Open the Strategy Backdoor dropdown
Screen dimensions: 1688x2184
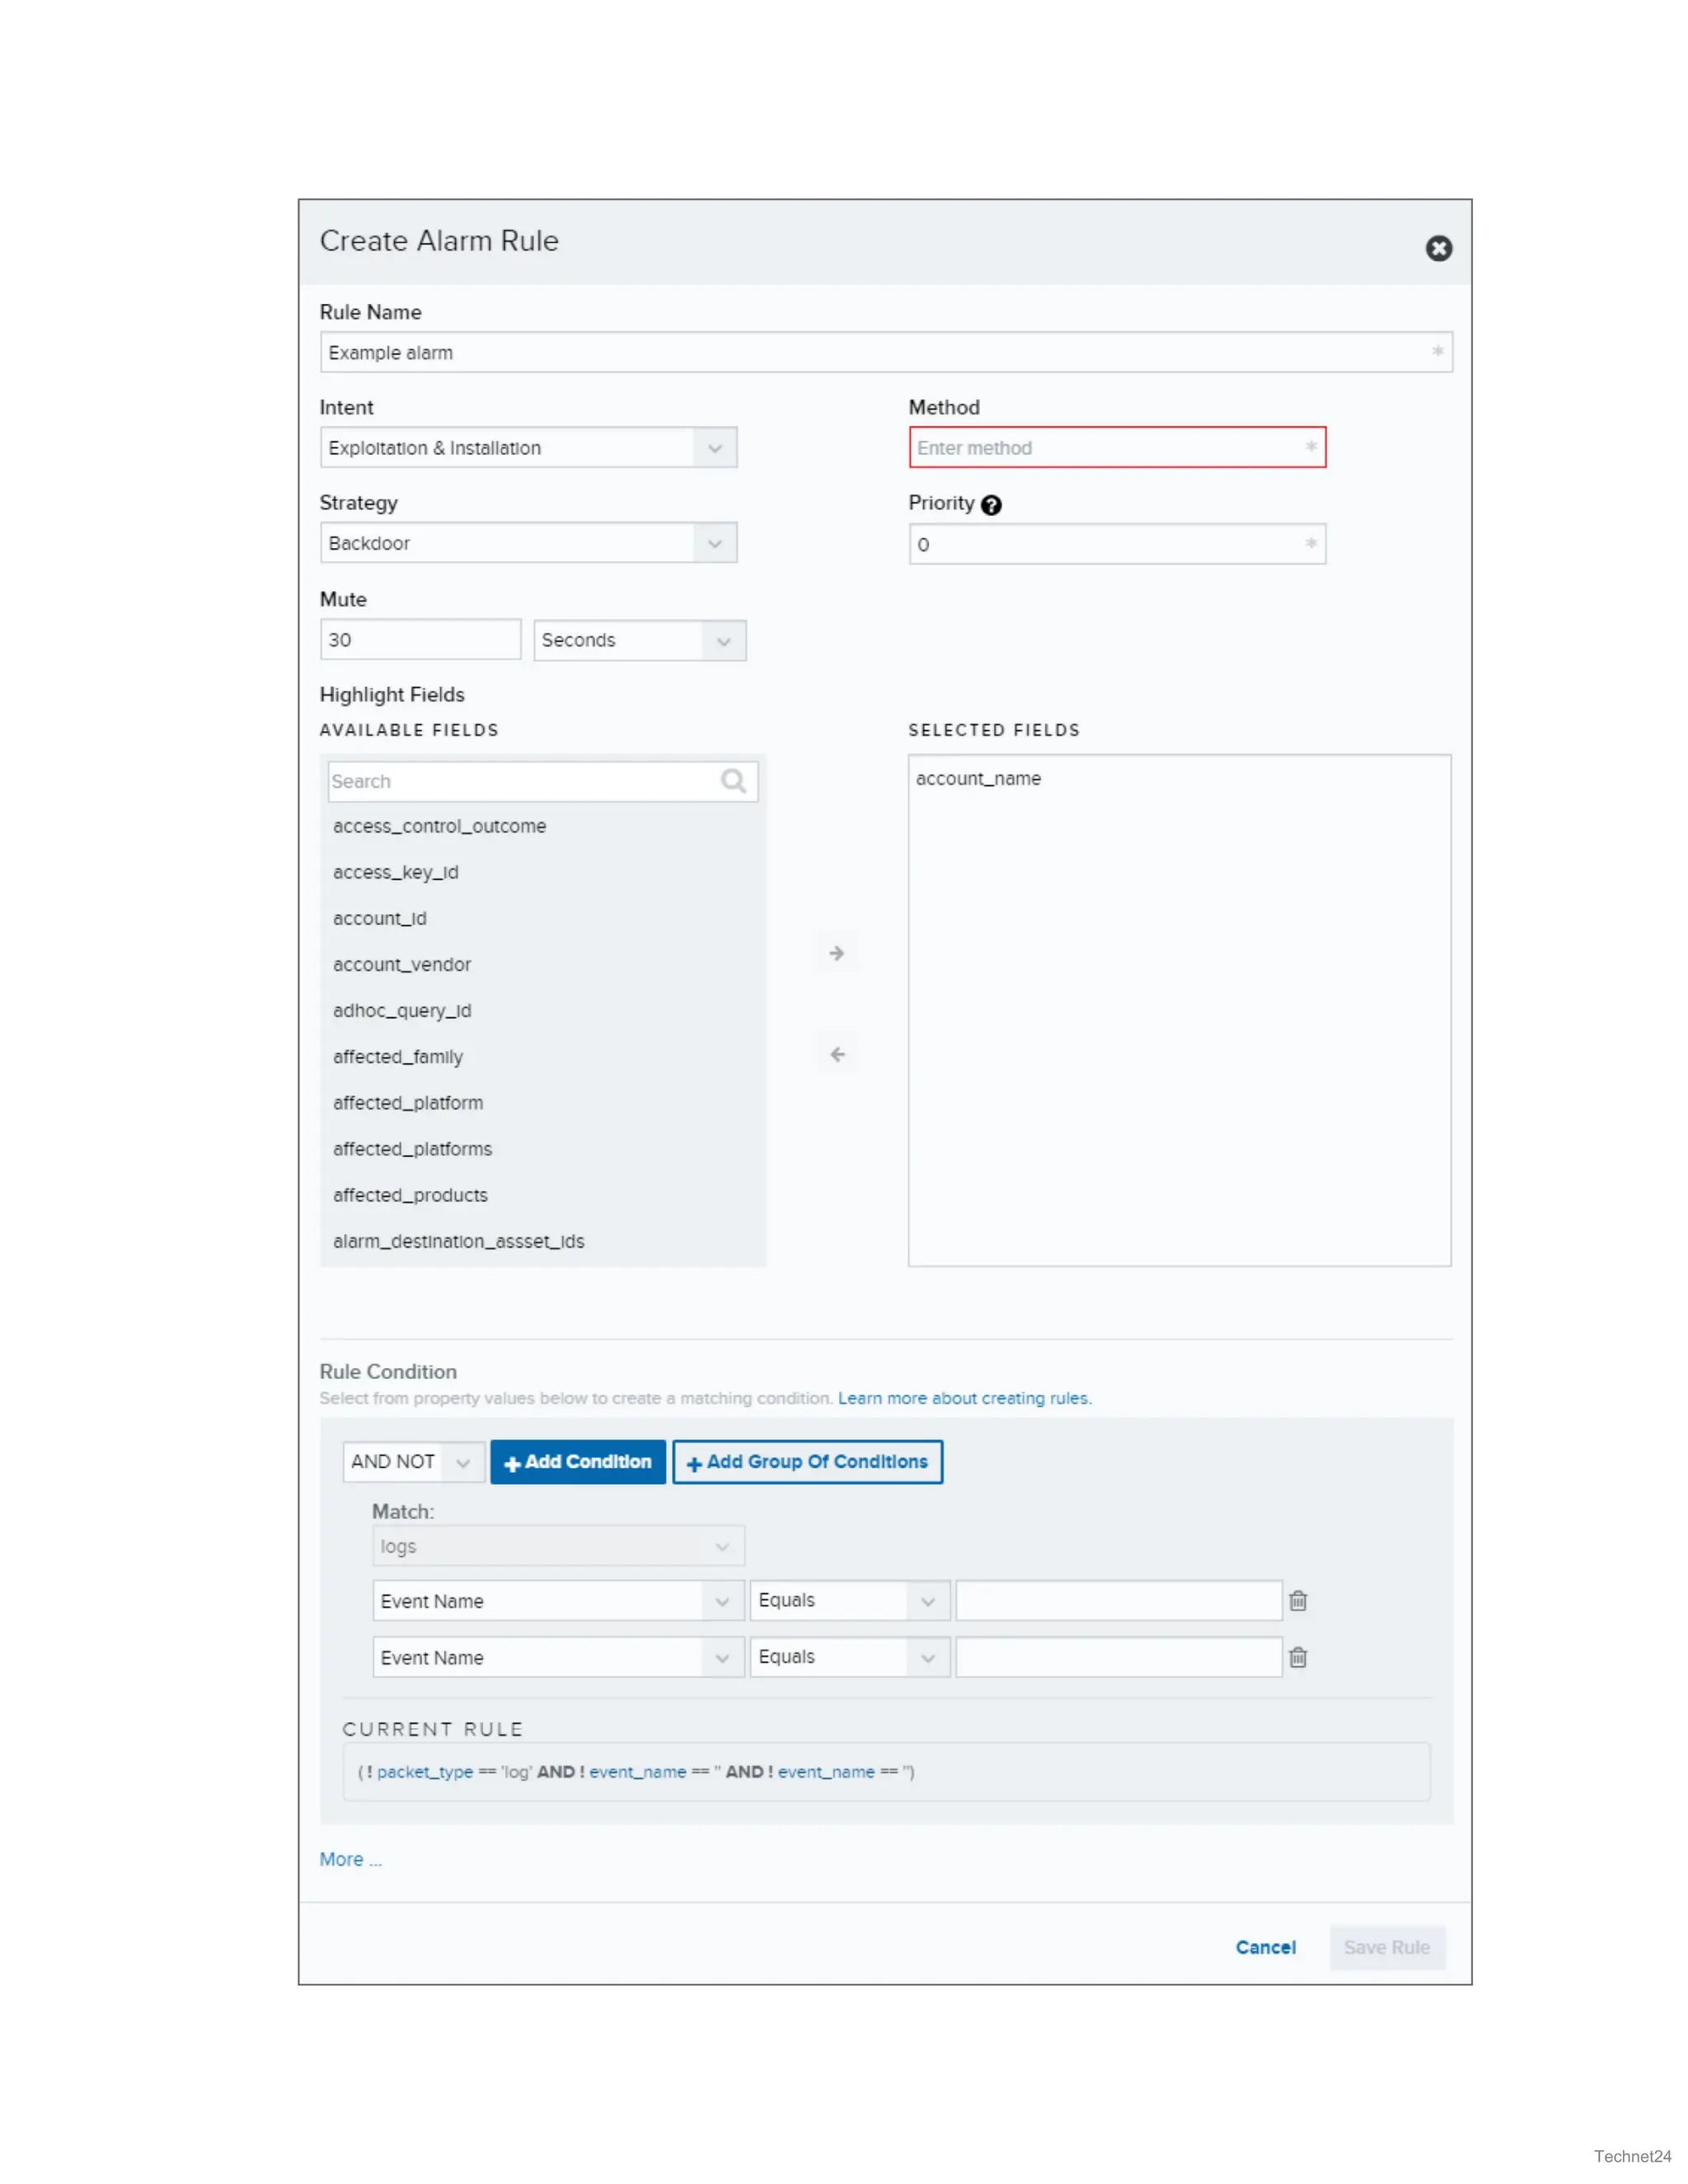(528, 542)
